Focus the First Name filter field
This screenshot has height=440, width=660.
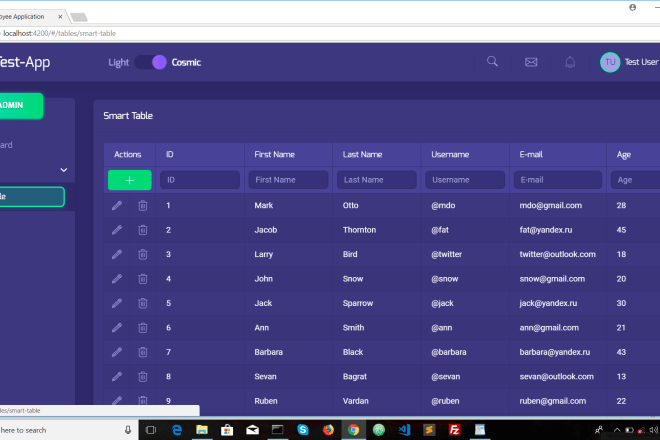288,180
